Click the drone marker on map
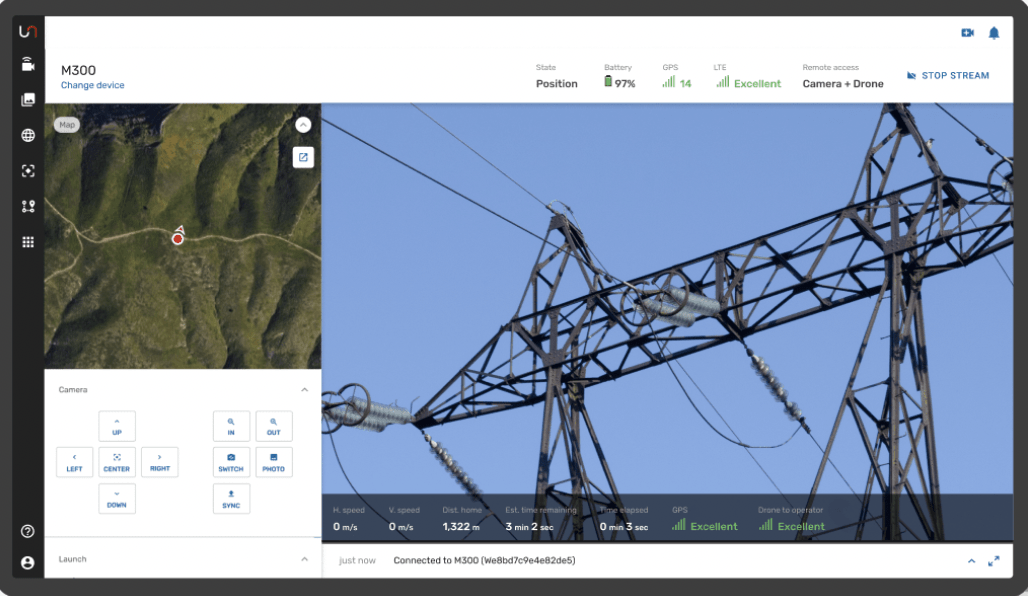 (x=178, y=237)
